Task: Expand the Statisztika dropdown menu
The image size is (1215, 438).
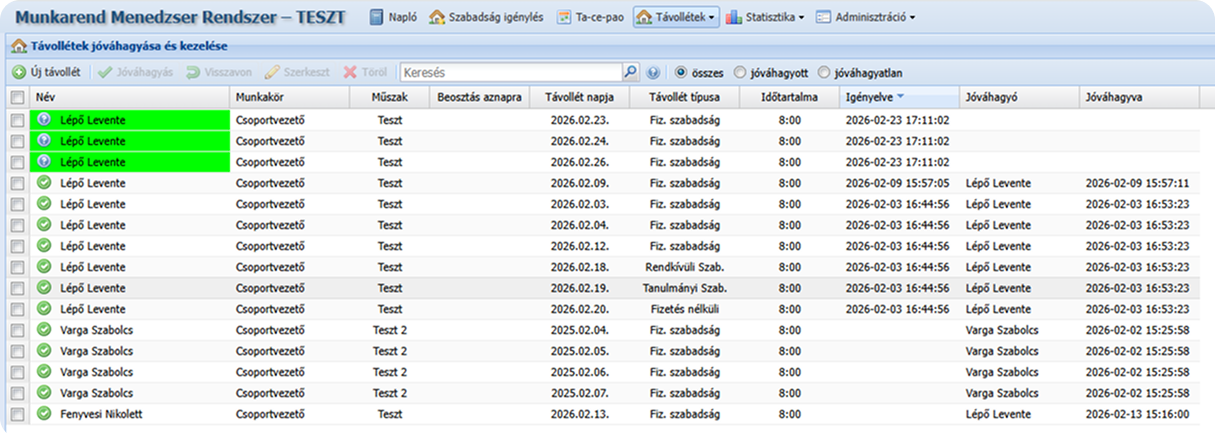Action: point(766,17)
